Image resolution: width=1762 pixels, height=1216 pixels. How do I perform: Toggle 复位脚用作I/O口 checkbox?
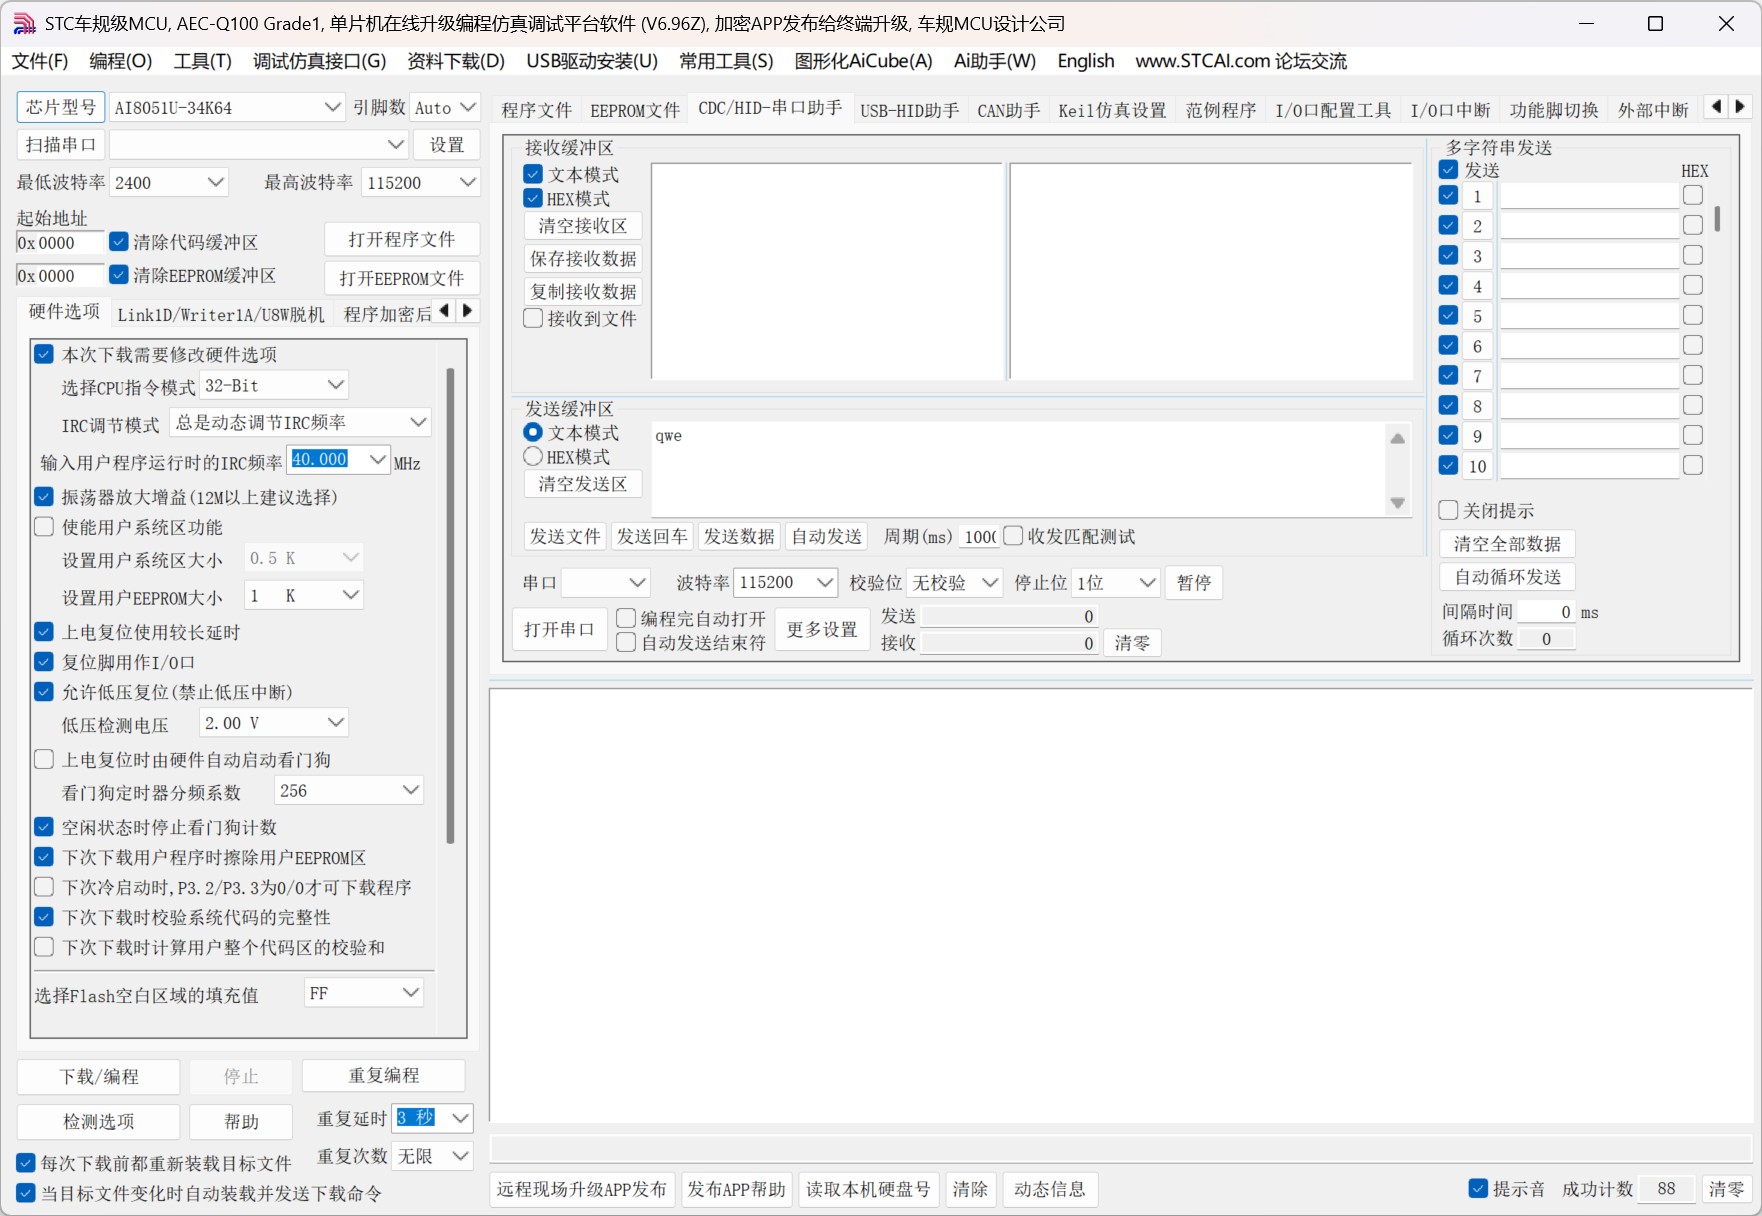44,661
